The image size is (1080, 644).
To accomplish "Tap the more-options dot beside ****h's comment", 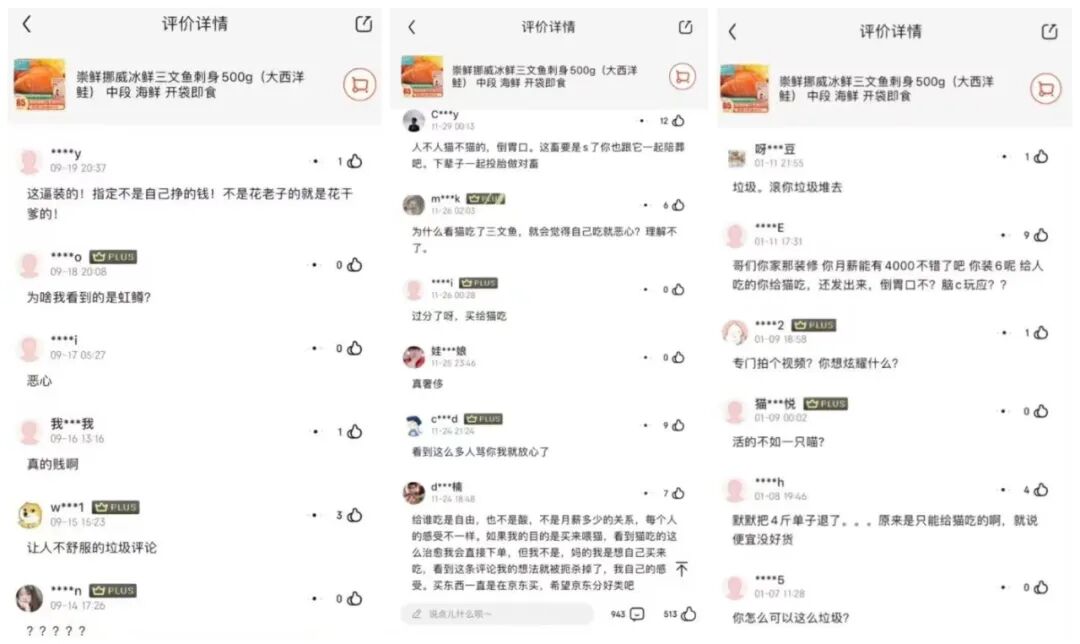I will click(1004, 490).
